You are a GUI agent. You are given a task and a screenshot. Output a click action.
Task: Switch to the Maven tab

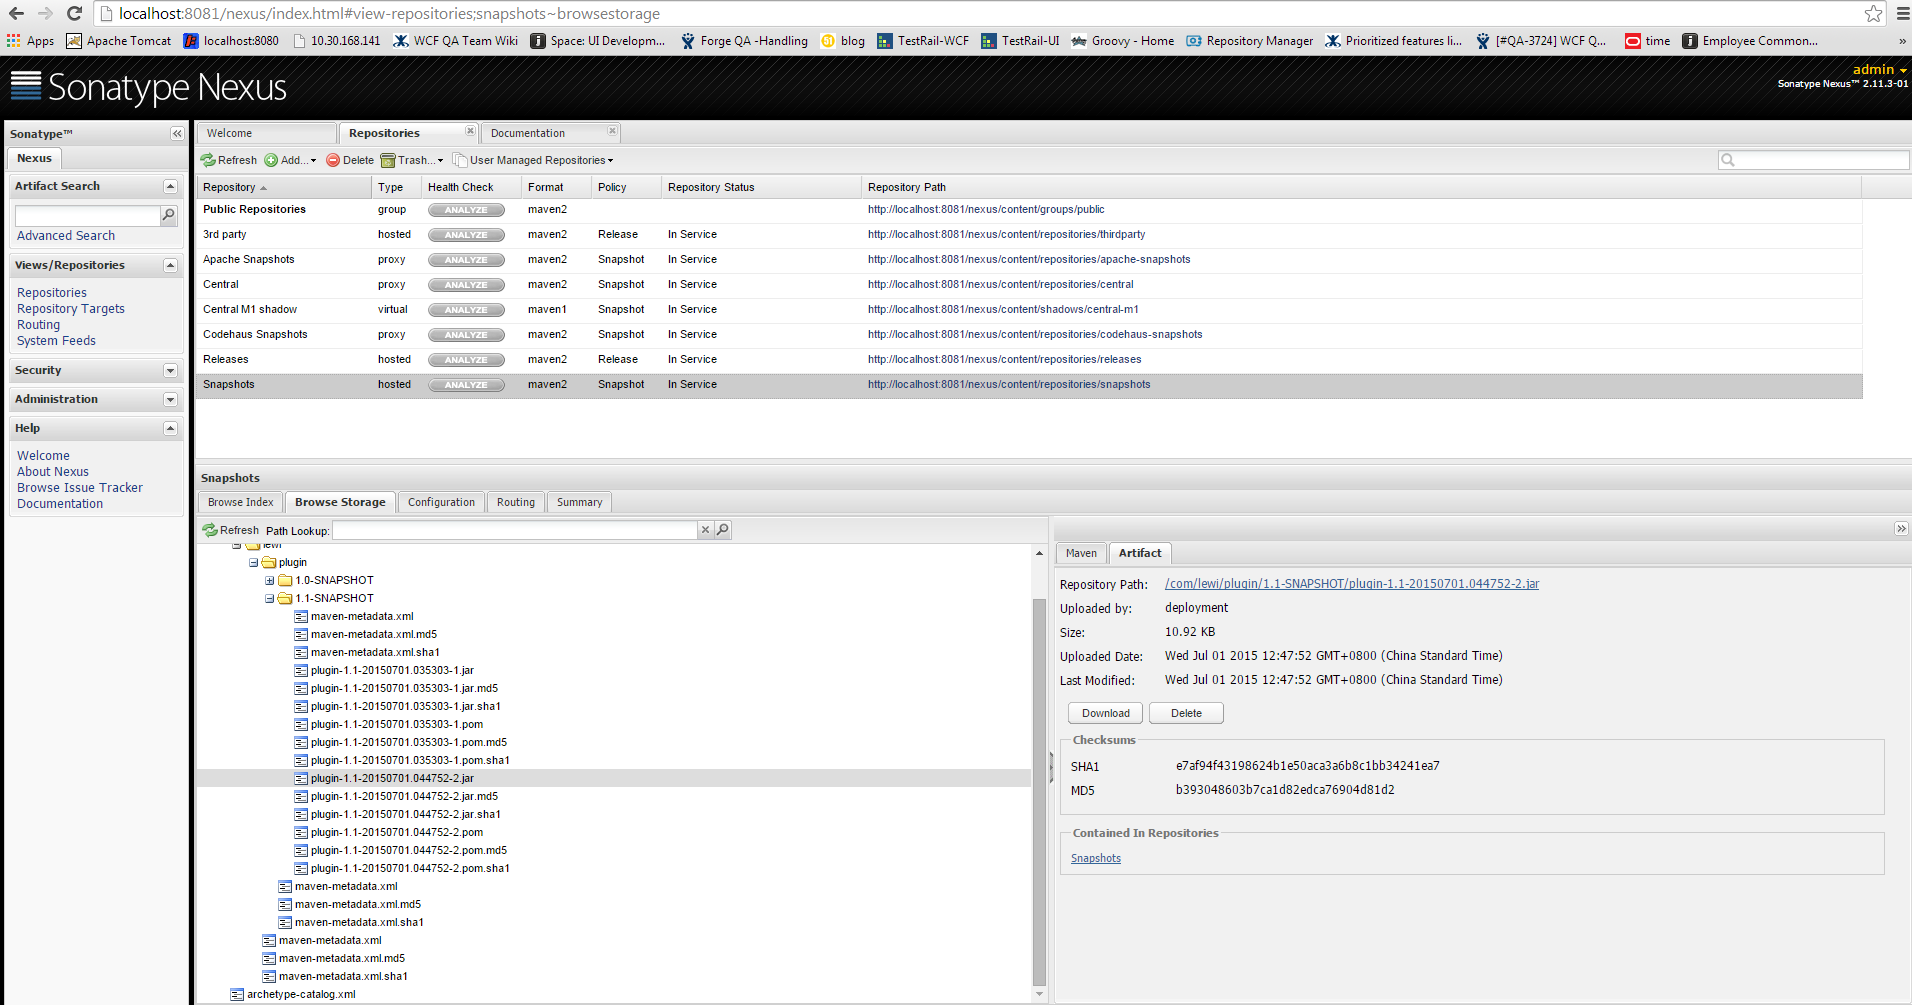(x=1081, y=553)
